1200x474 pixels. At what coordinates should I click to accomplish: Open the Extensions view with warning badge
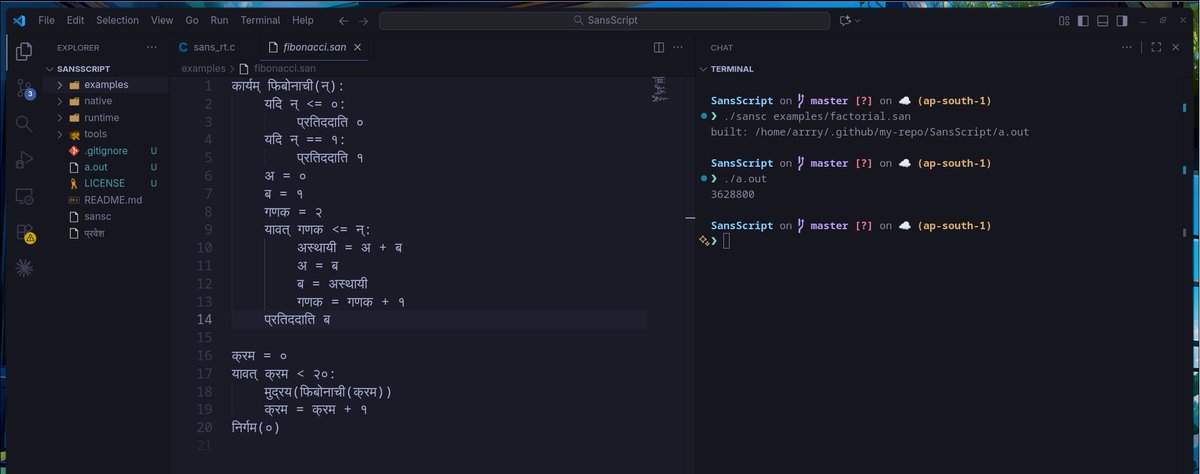point(24,233)
